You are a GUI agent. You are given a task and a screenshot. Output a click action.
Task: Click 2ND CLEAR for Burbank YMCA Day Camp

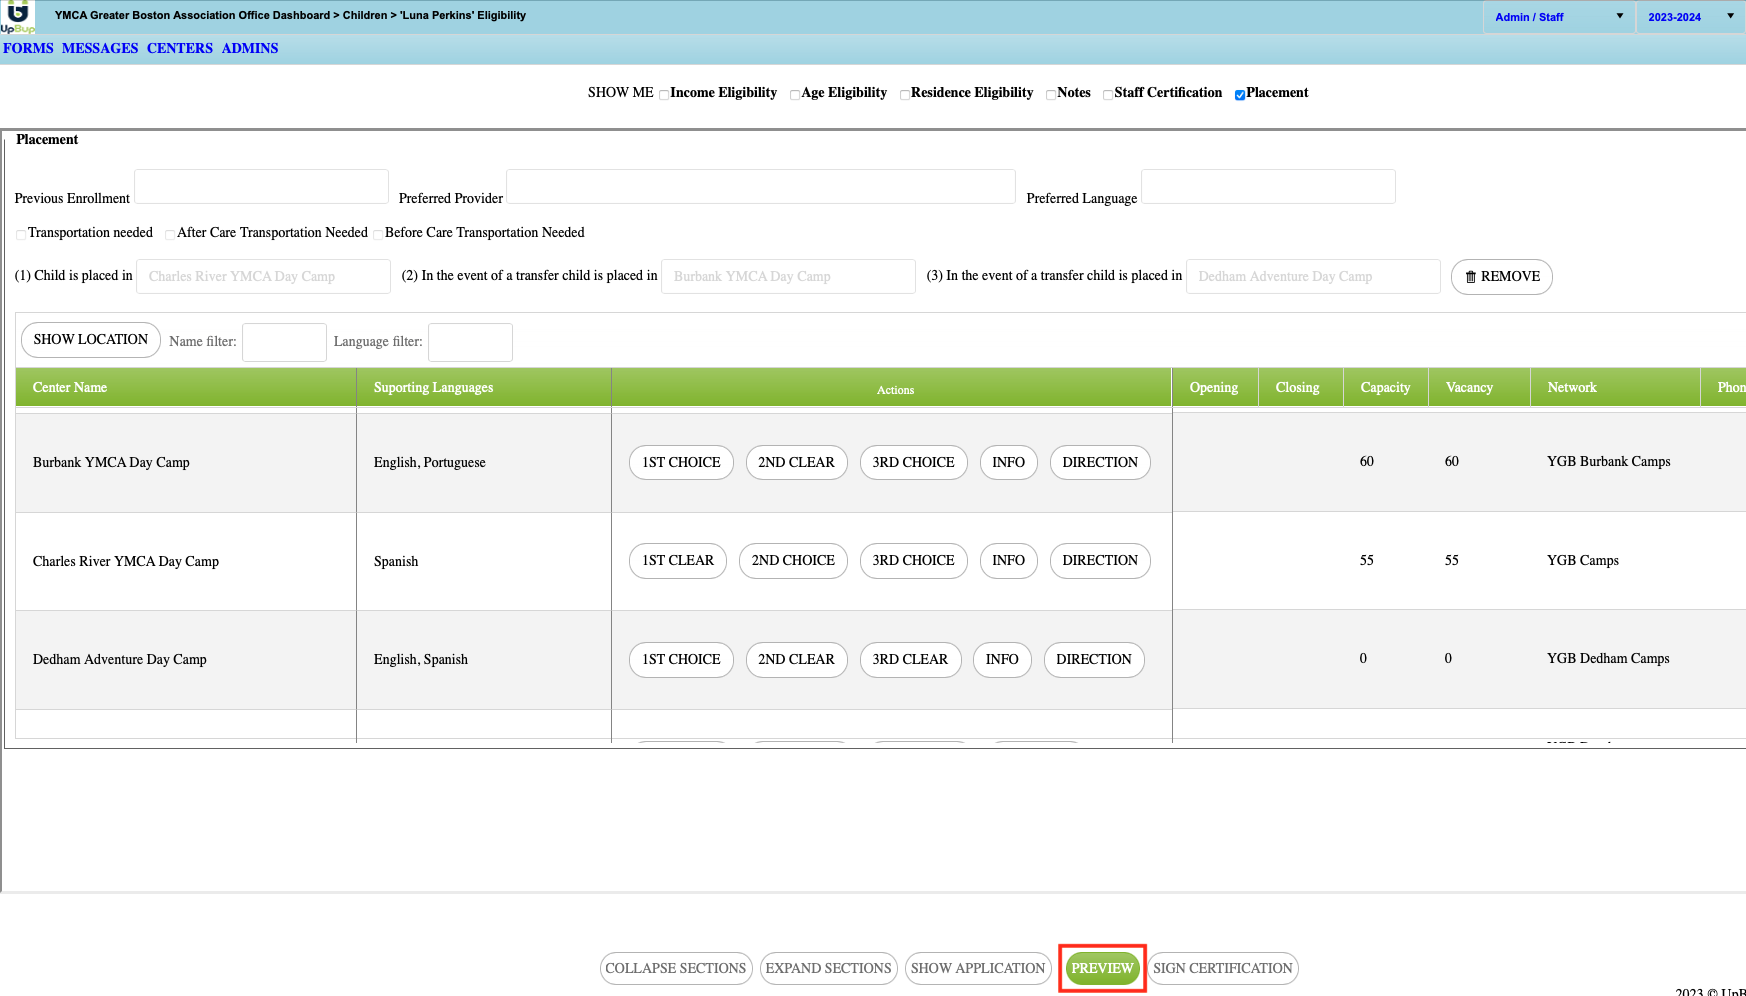pyautogui.click(x=797, y=463)
